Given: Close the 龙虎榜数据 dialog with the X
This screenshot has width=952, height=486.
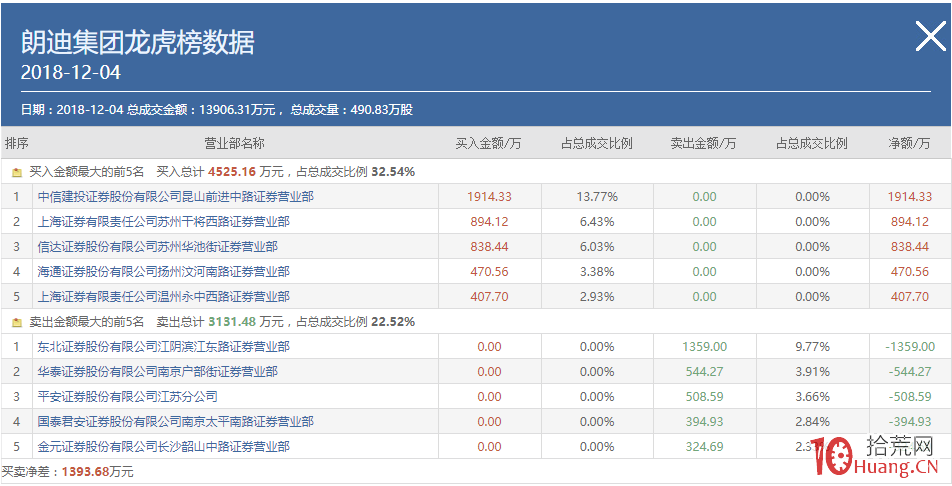Looking at the screenshot, I should pos(931,36).
